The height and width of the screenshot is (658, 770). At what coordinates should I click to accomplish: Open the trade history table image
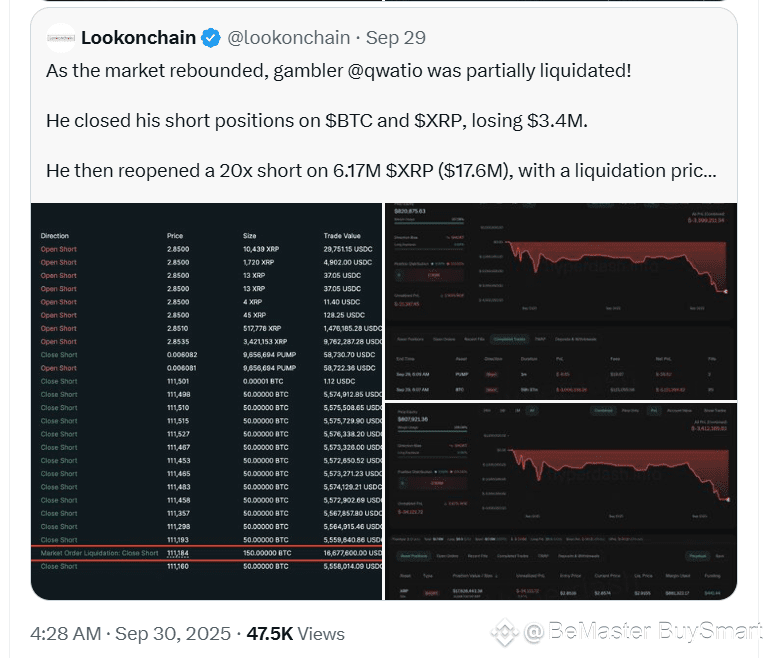coord(206,401)
